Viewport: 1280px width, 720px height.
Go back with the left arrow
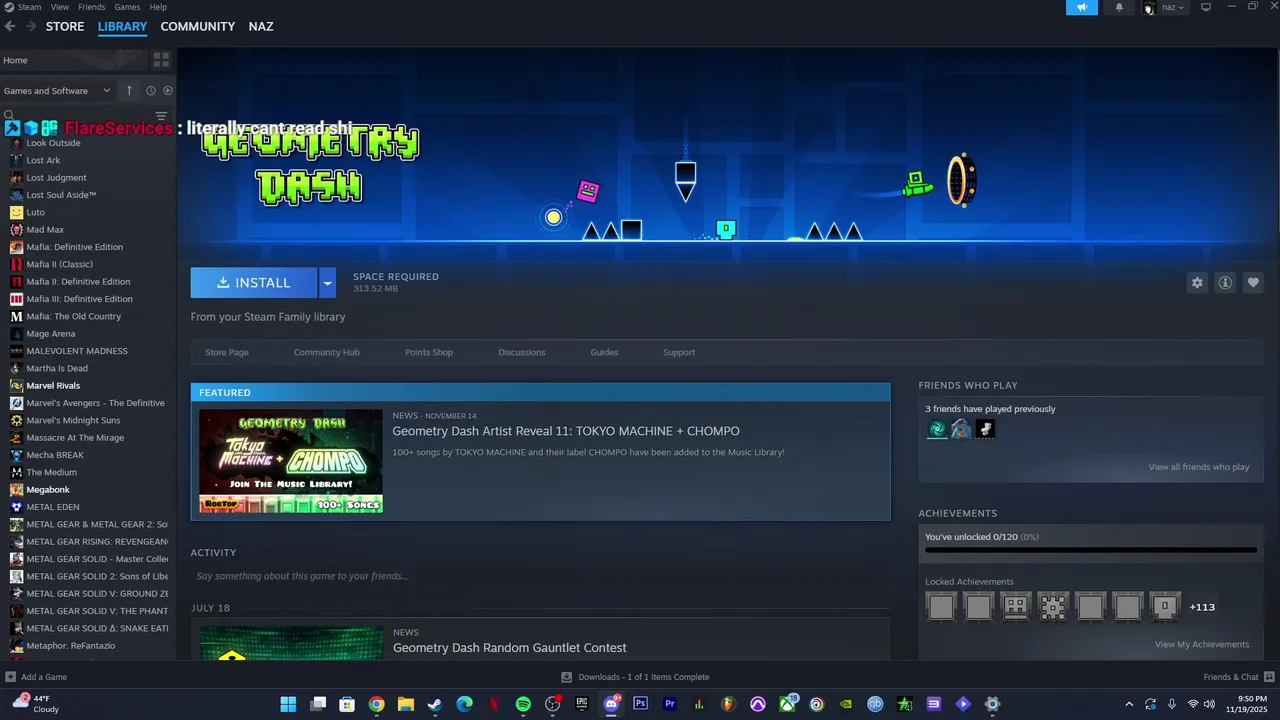10,26
